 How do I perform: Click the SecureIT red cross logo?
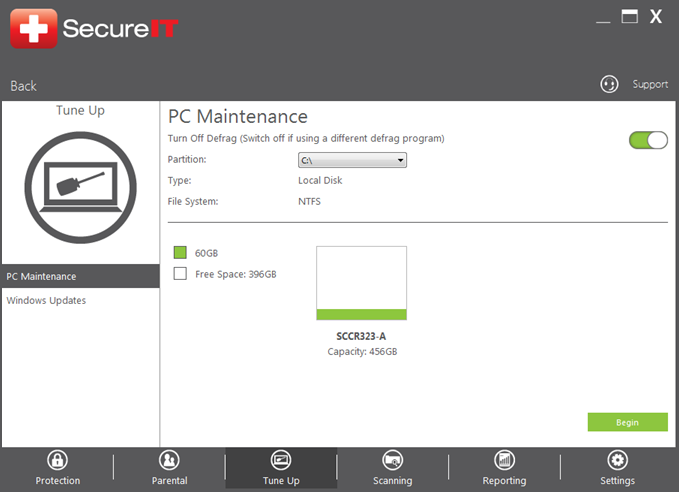(34, 29)
